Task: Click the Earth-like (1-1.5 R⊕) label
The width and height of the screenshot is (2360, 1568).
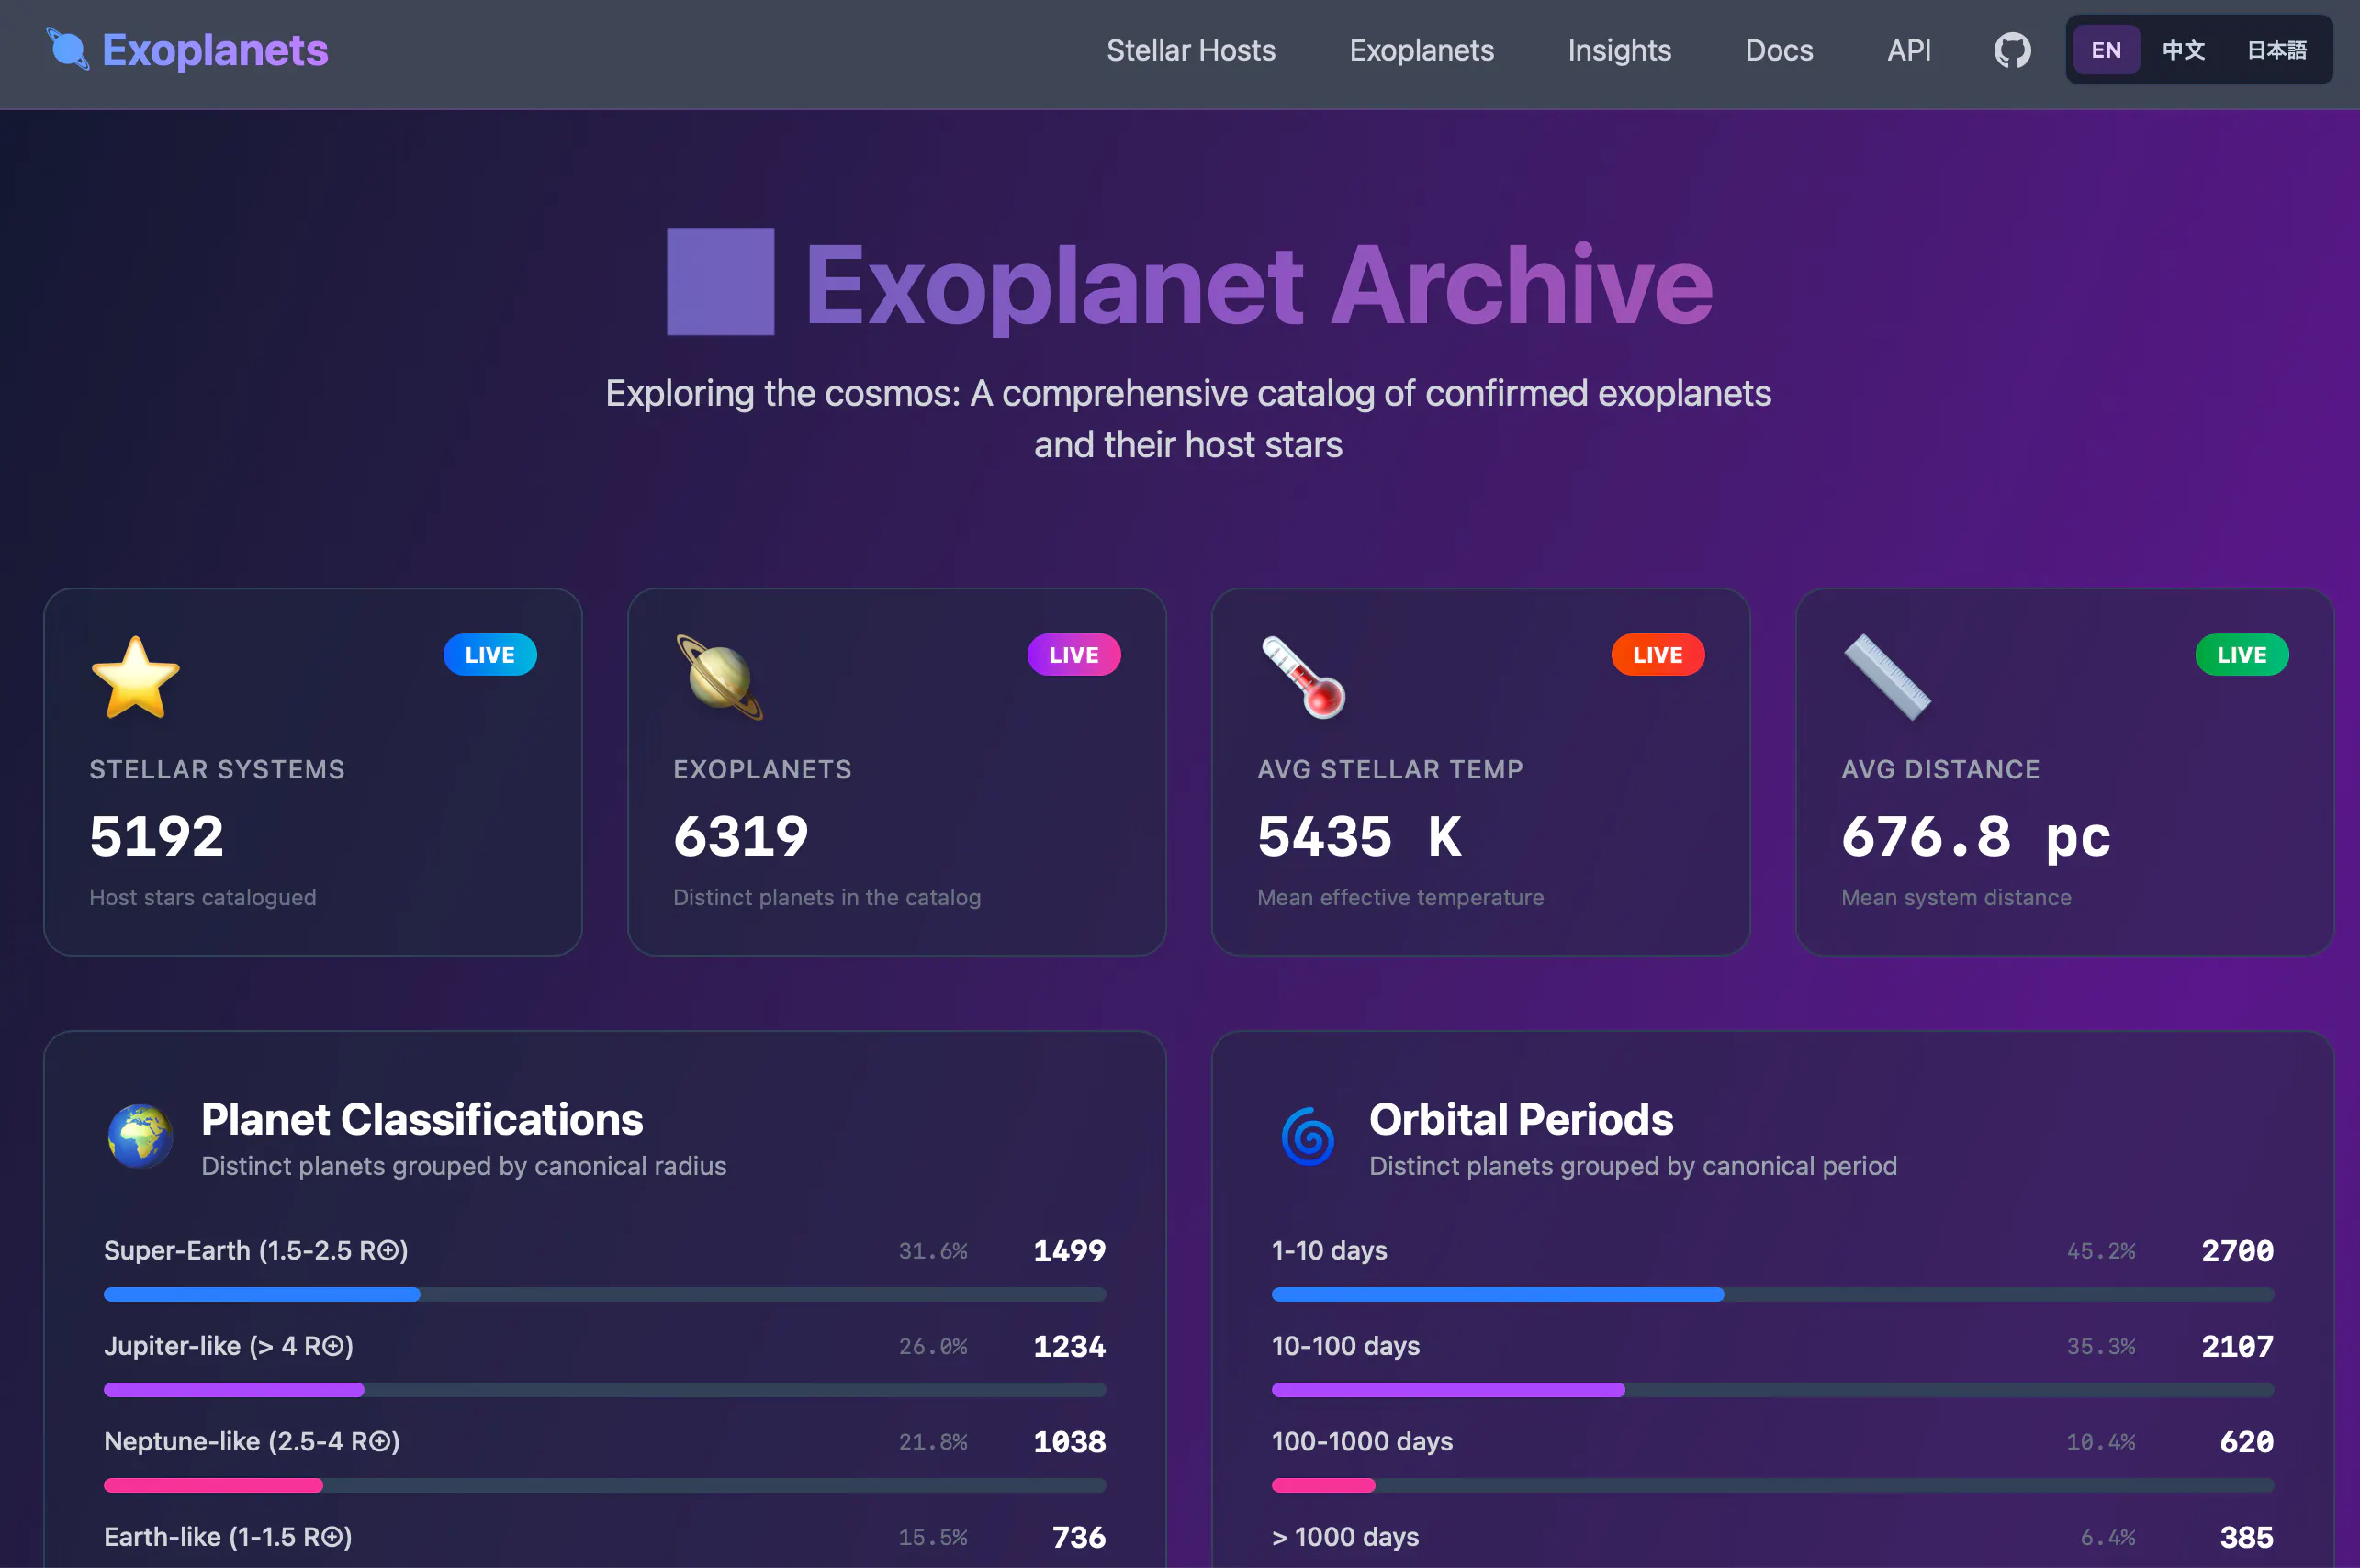Action: [x=228, y=1537]
